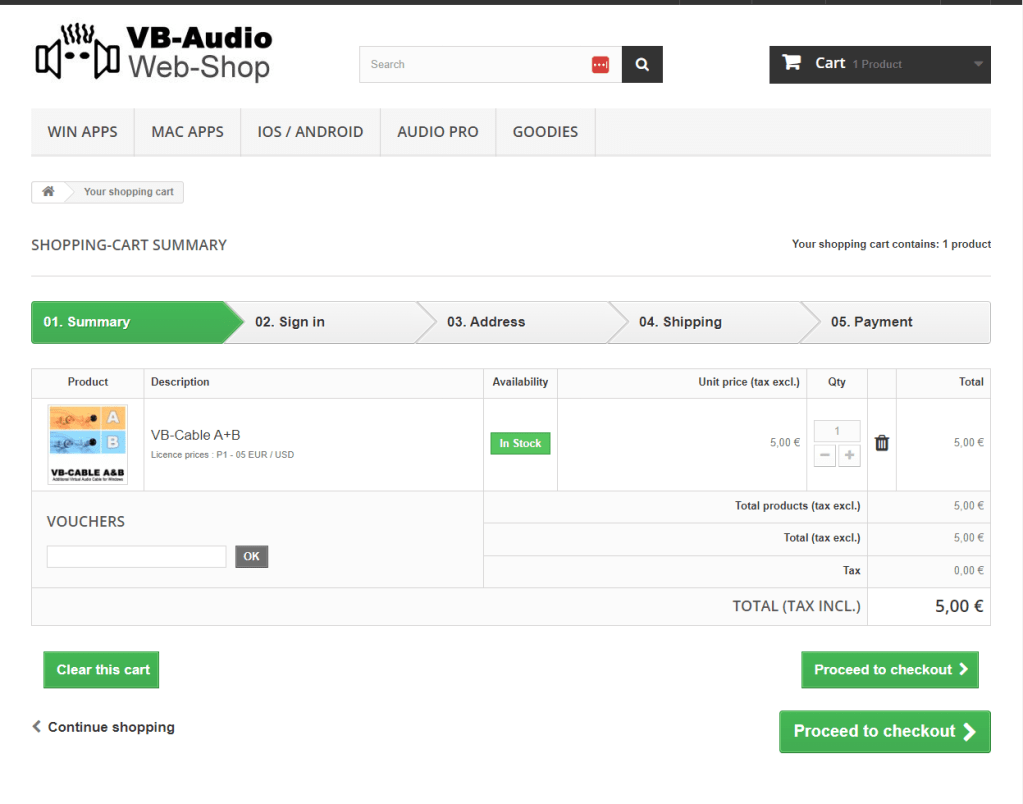
Task: Open the GOODIES menu
Action: 545,132
